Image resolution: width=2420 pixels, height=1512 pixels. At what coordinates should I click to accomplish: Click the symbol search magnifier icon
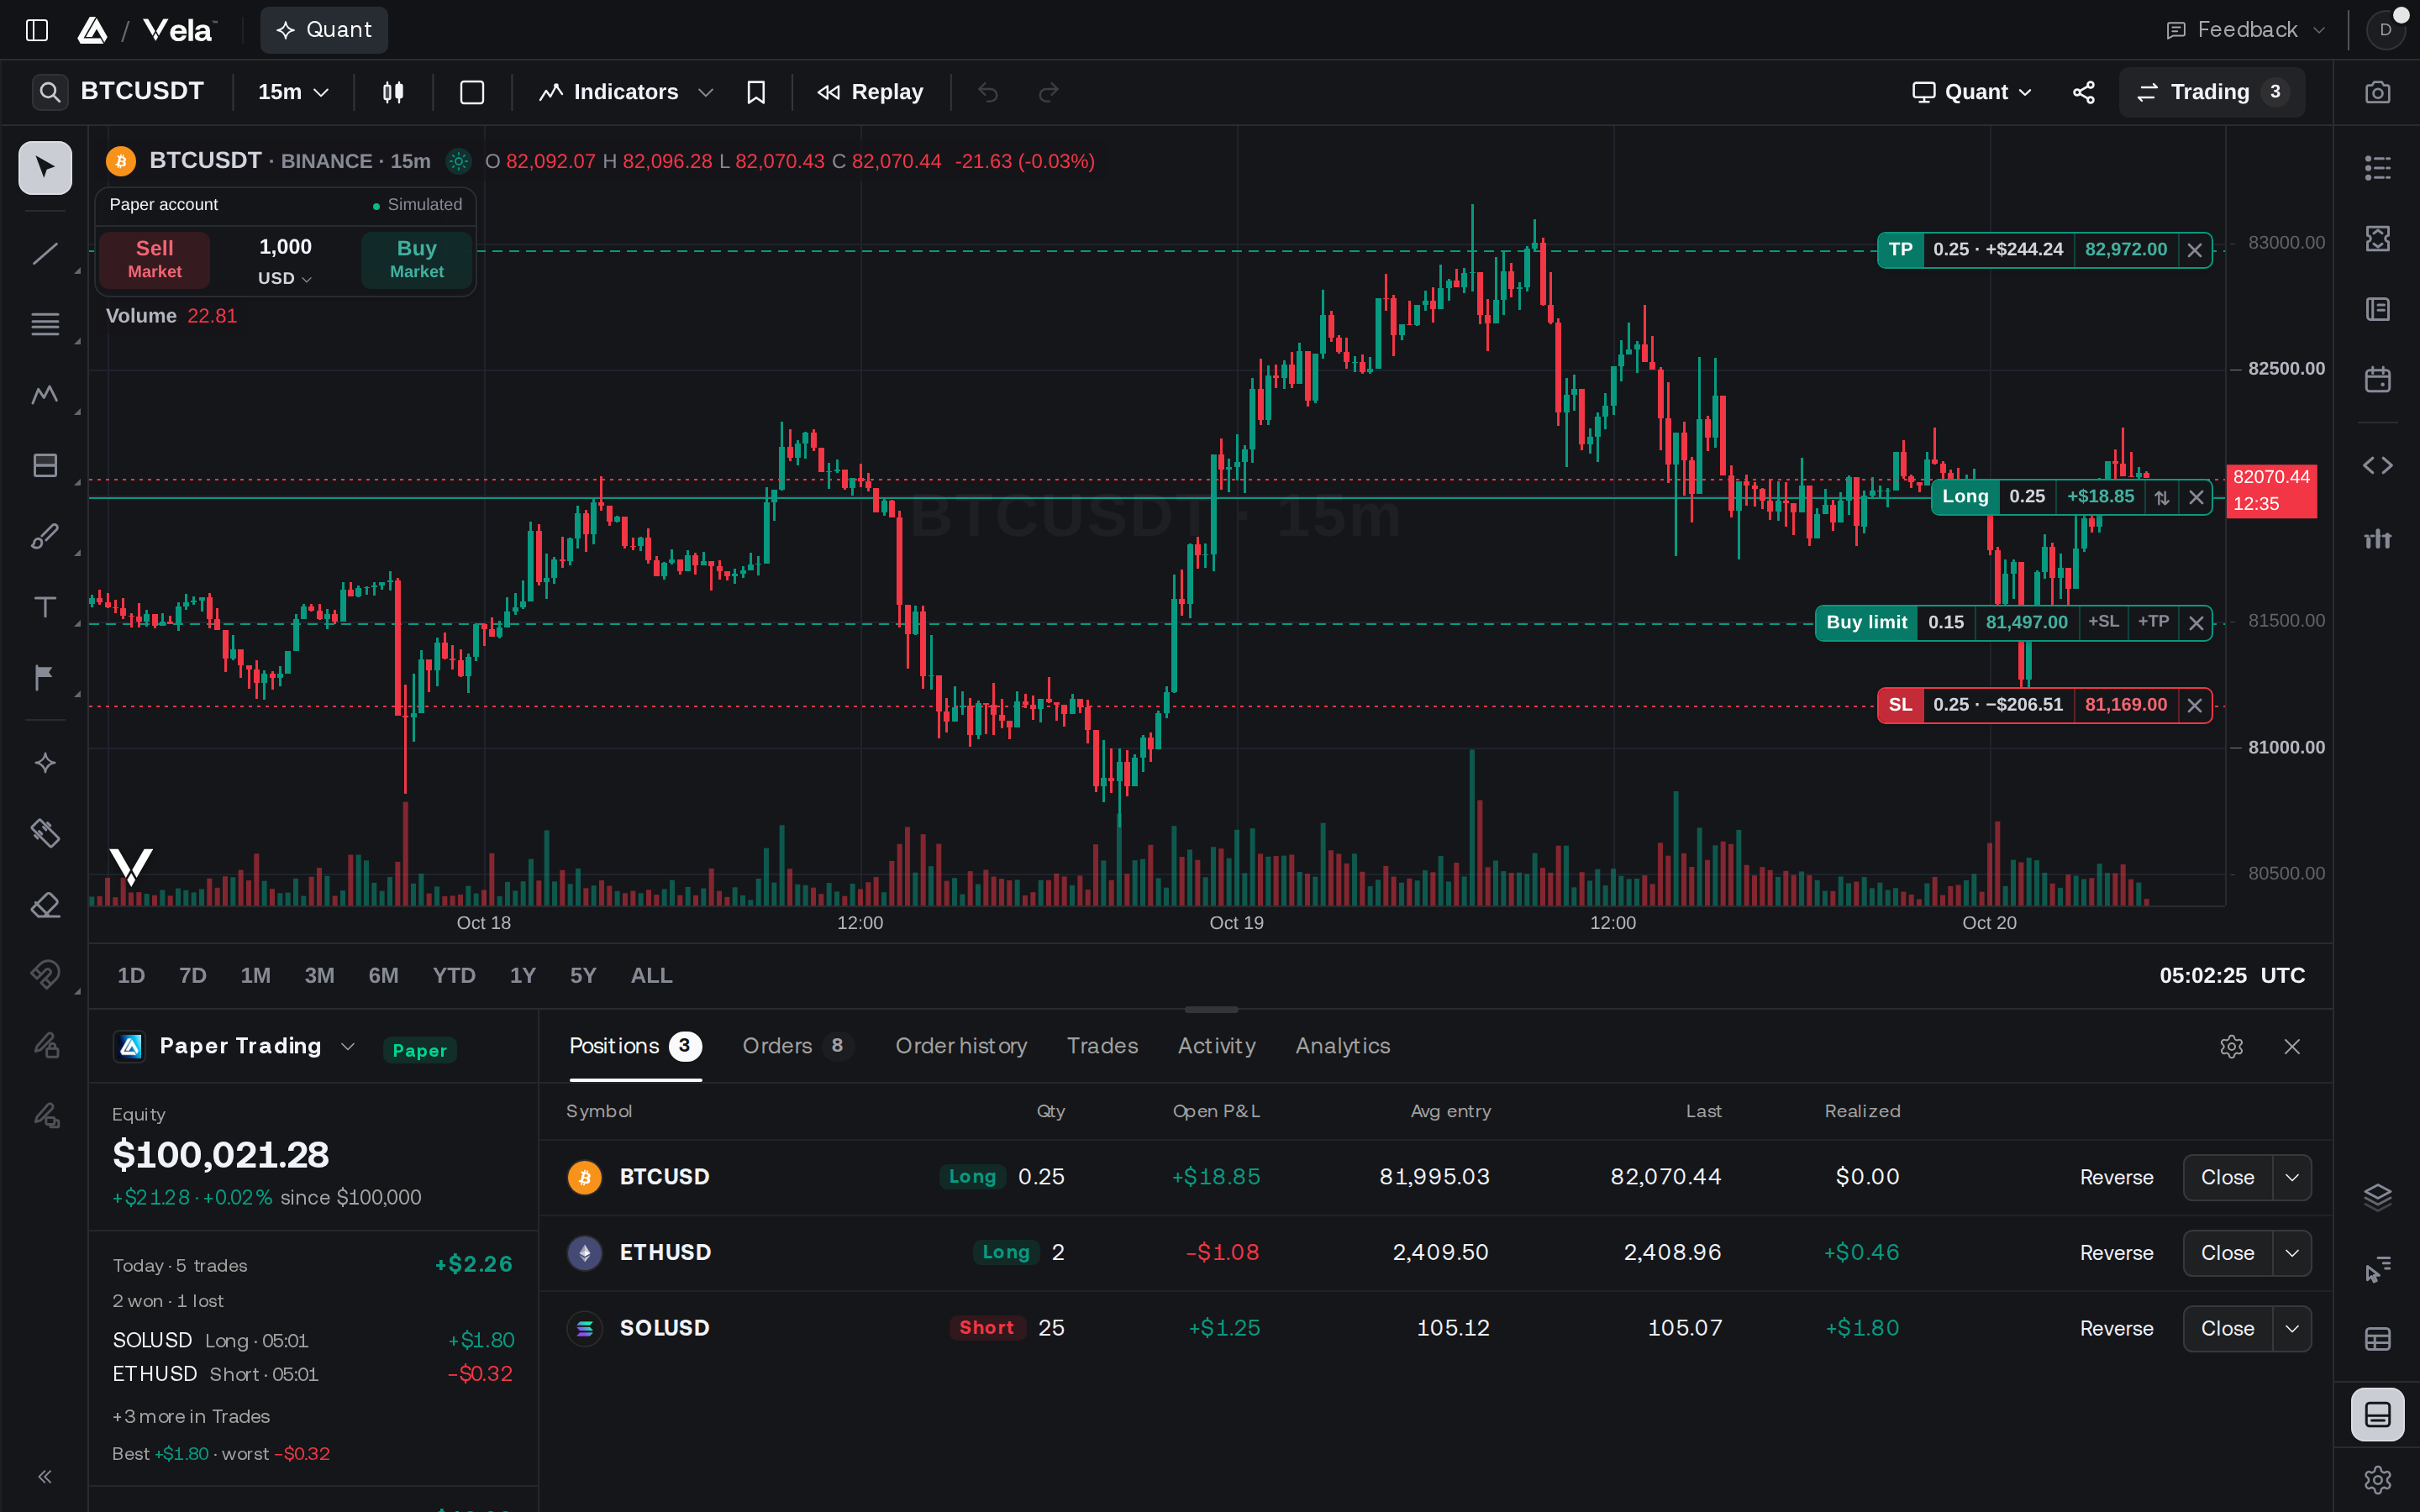tap(49, 92)
